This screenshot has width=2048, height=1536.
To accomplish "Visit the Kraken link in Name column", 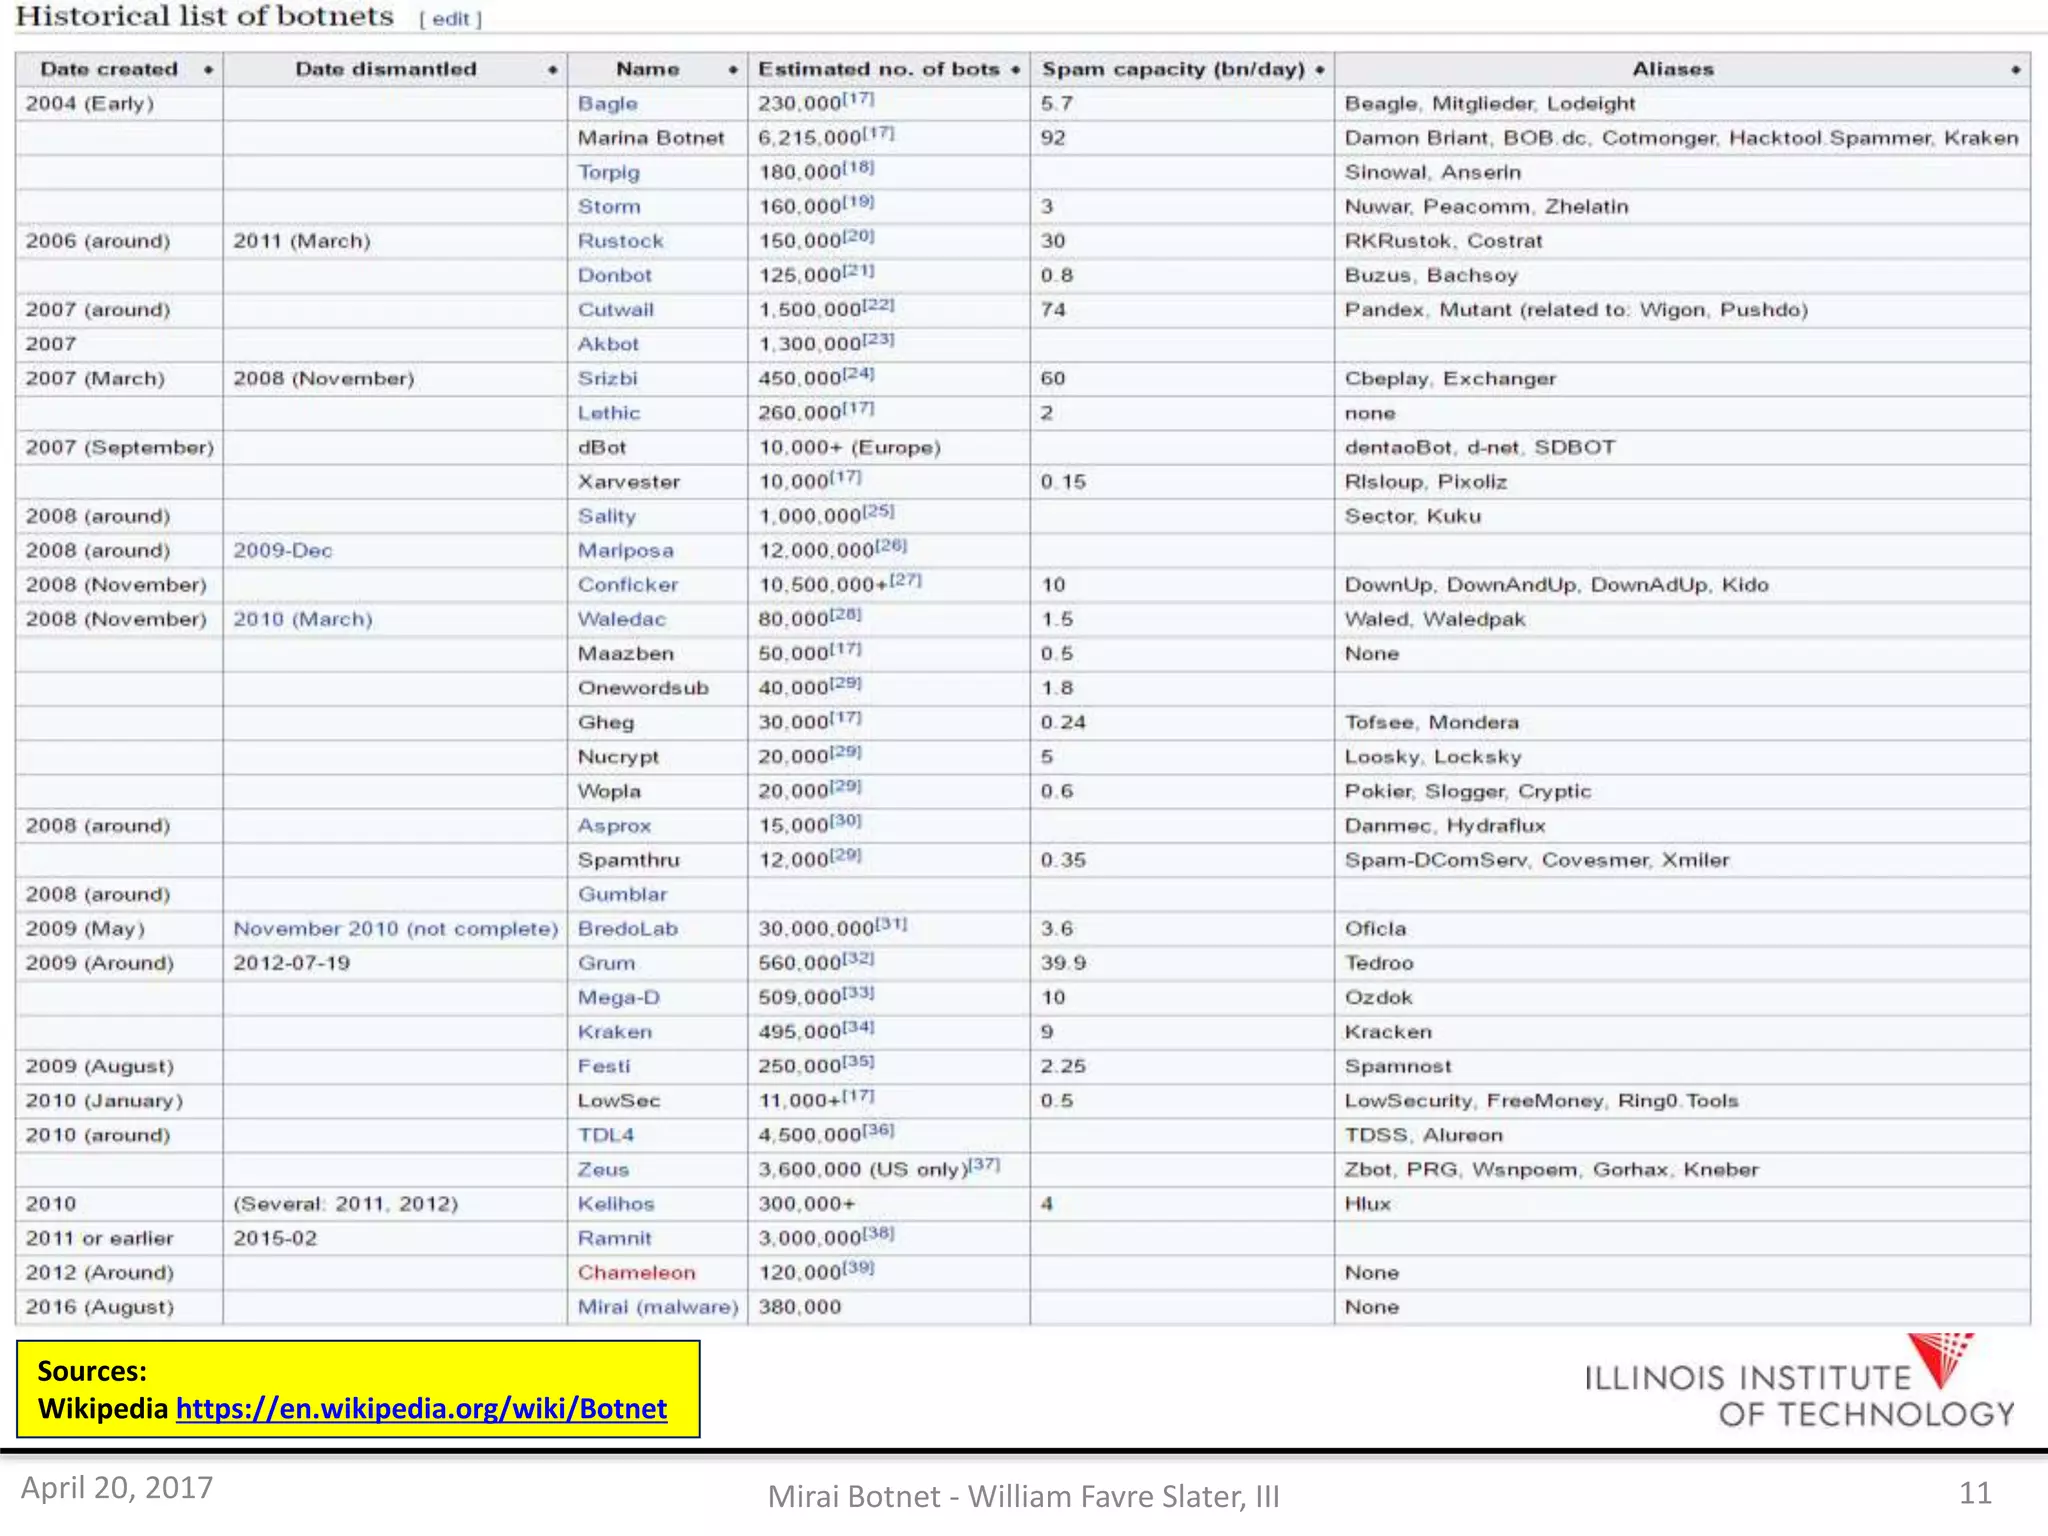I will pyautogui.click(x=614, y=1032).
